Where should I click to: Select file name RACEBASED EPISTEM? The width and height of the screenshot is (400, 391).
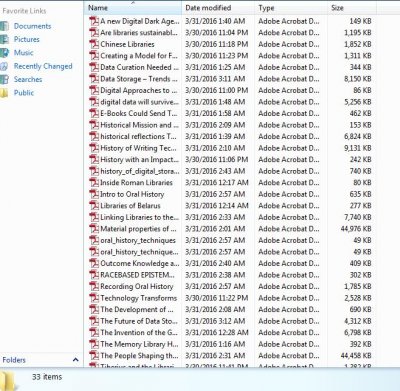[x=137, y=275]
